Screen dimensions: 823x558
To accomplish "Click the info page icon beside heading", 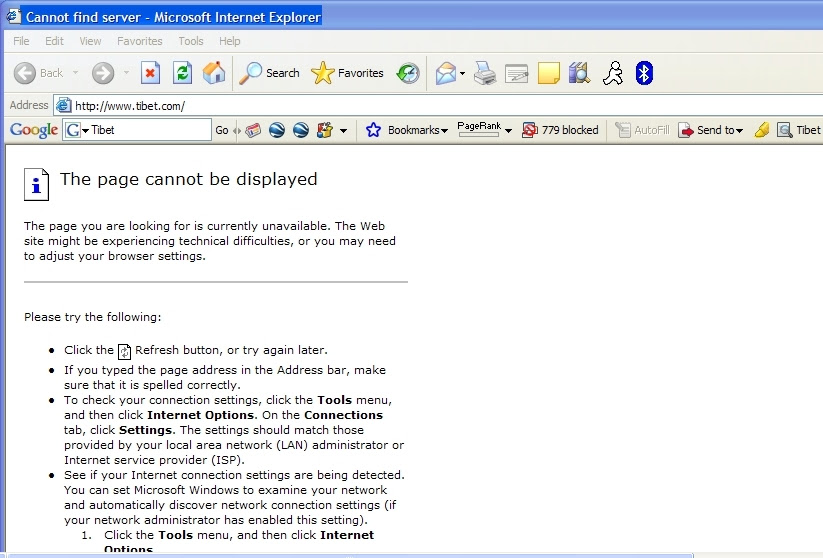I will pos(36,184).
